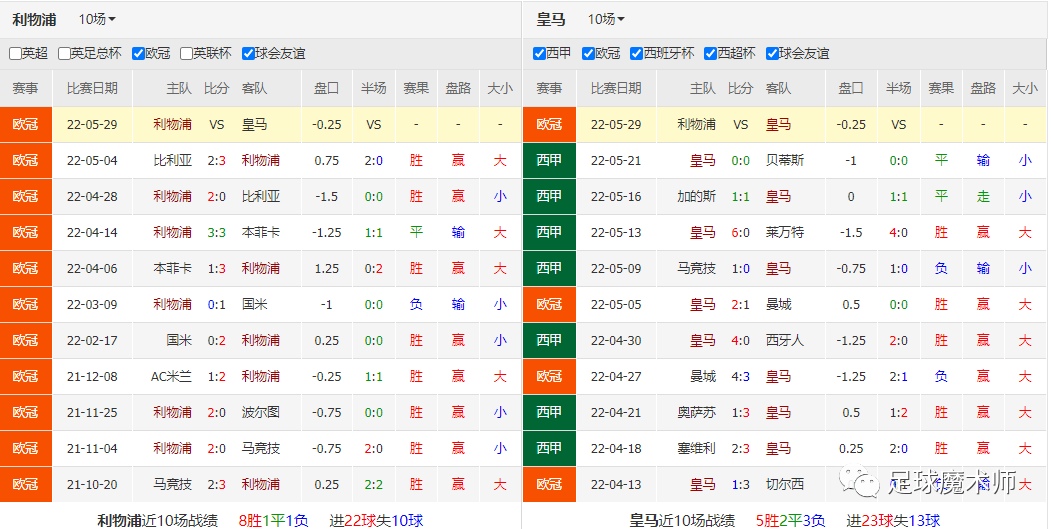Uncheck the 西超杯 checkbox
This screenshot has height=529, width=1051.
[710, 54]
